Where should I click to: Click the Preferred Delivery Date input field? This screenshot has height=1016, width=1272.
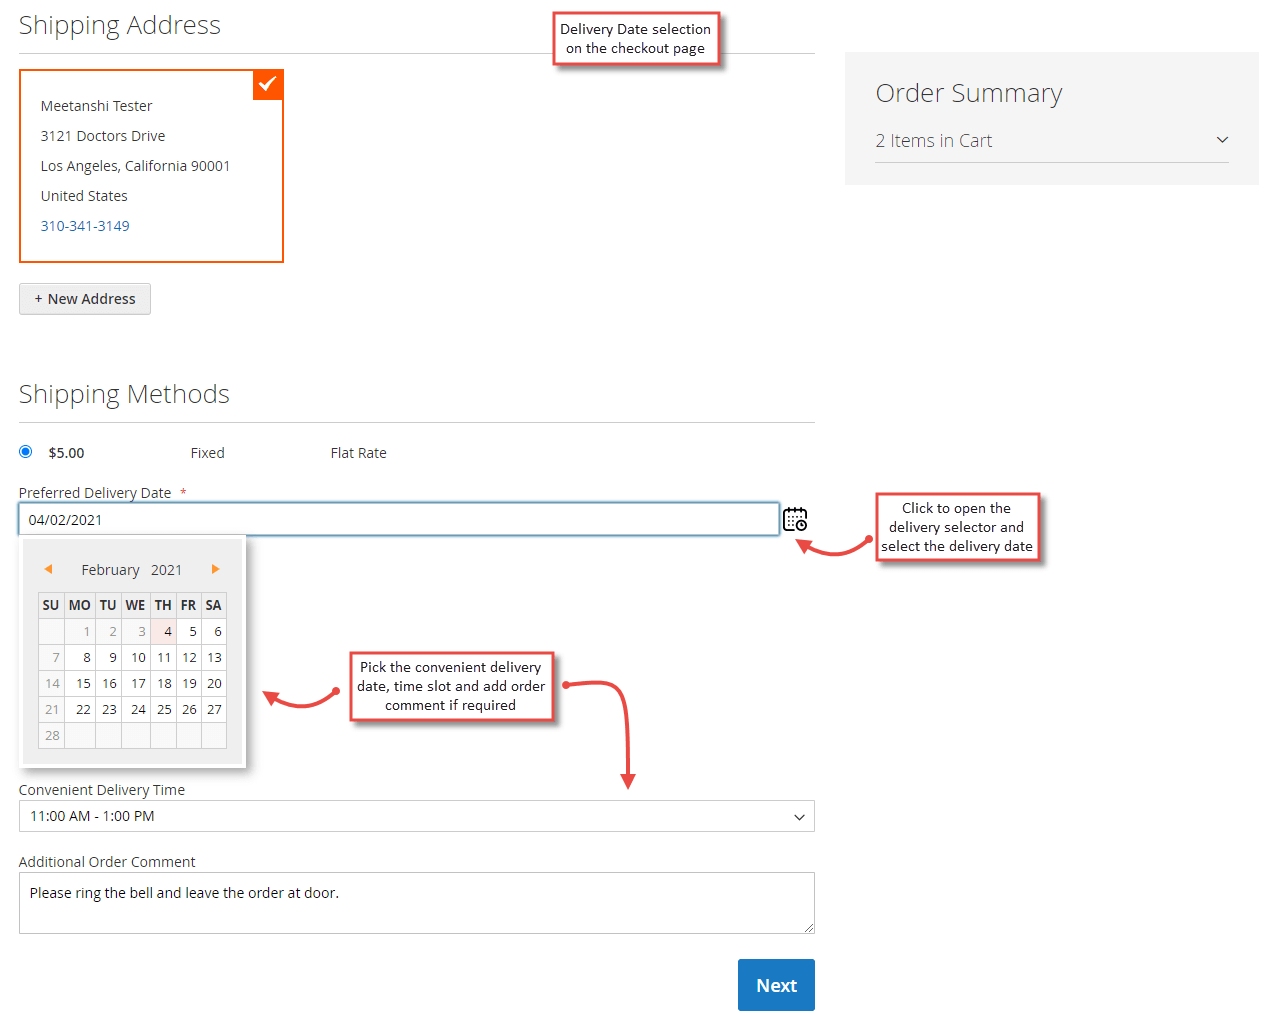400,518
